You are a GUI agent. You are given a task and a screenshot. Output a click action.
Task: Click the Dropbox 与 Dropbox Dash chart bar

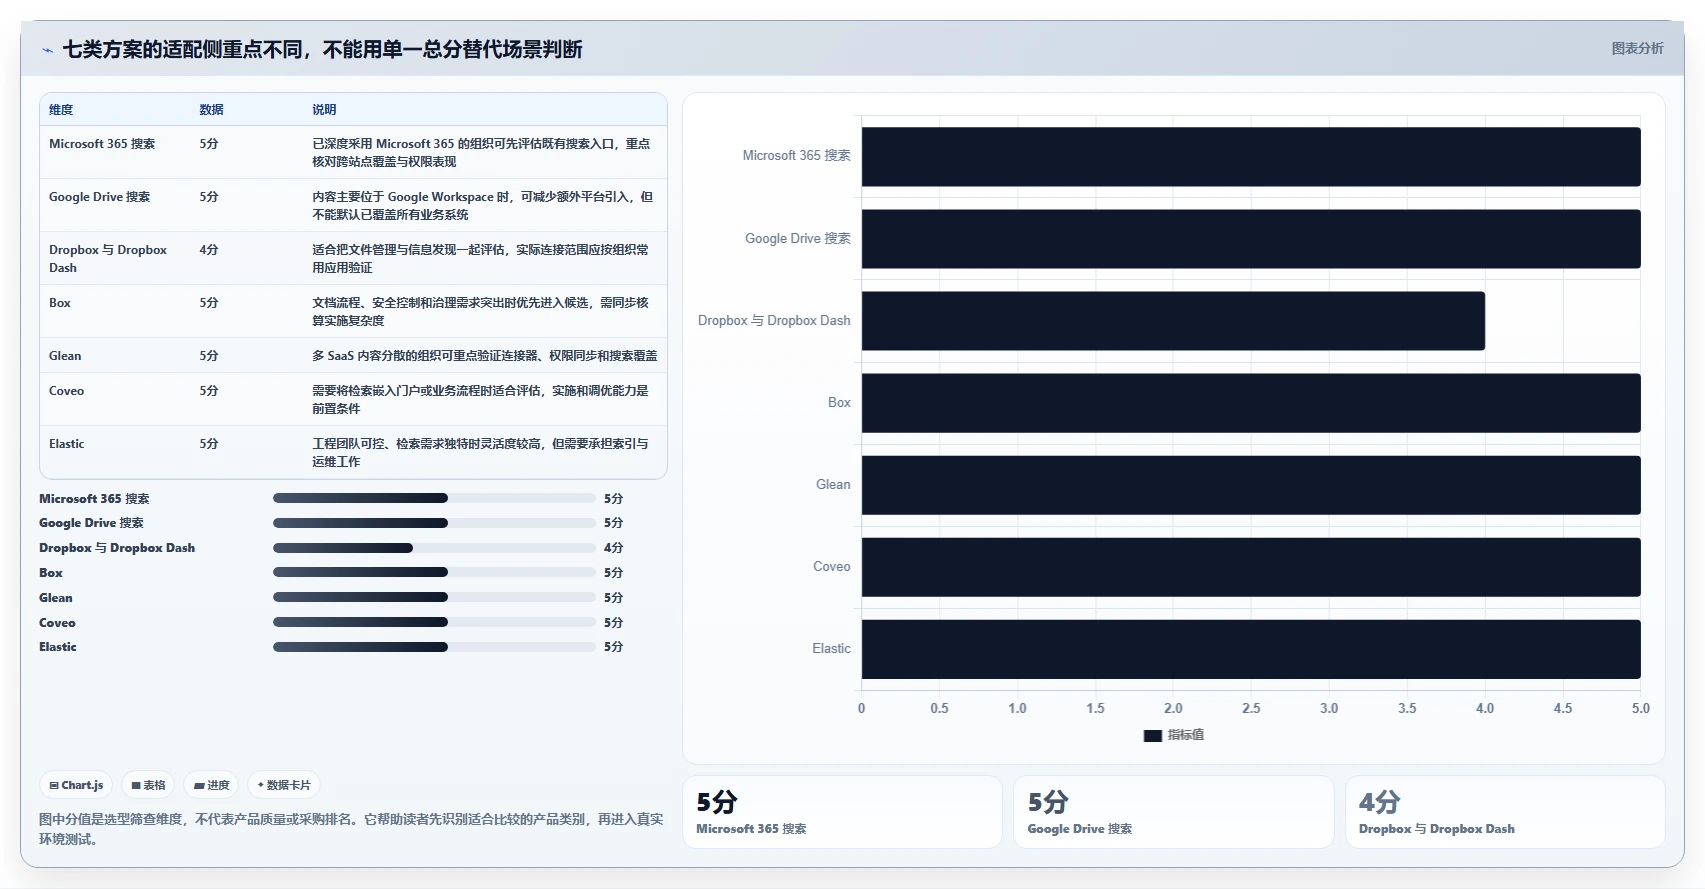[1173, 321]
